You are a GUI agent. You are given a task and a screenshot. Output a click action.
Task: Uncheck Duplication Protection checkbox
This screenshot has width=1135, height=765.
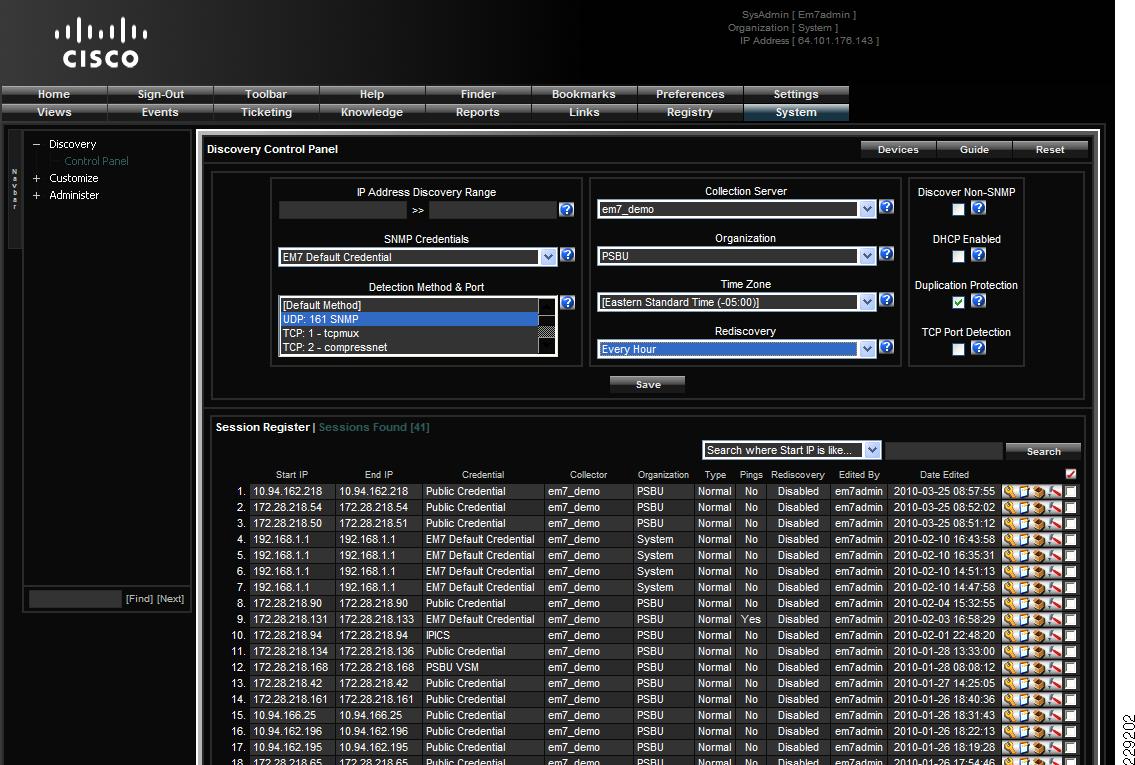pyautogui.click(x=958, y=302)
